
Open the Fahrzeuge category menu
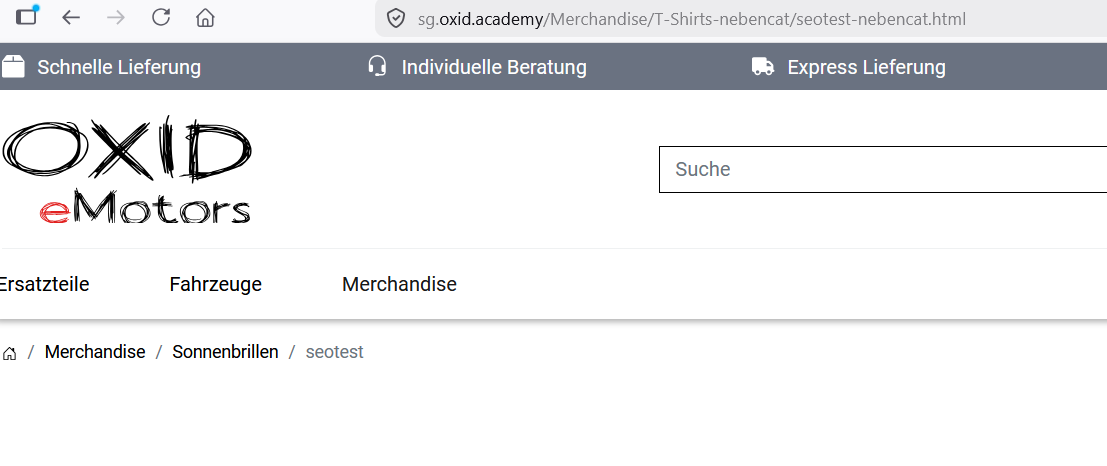click(x=215, y=284)
